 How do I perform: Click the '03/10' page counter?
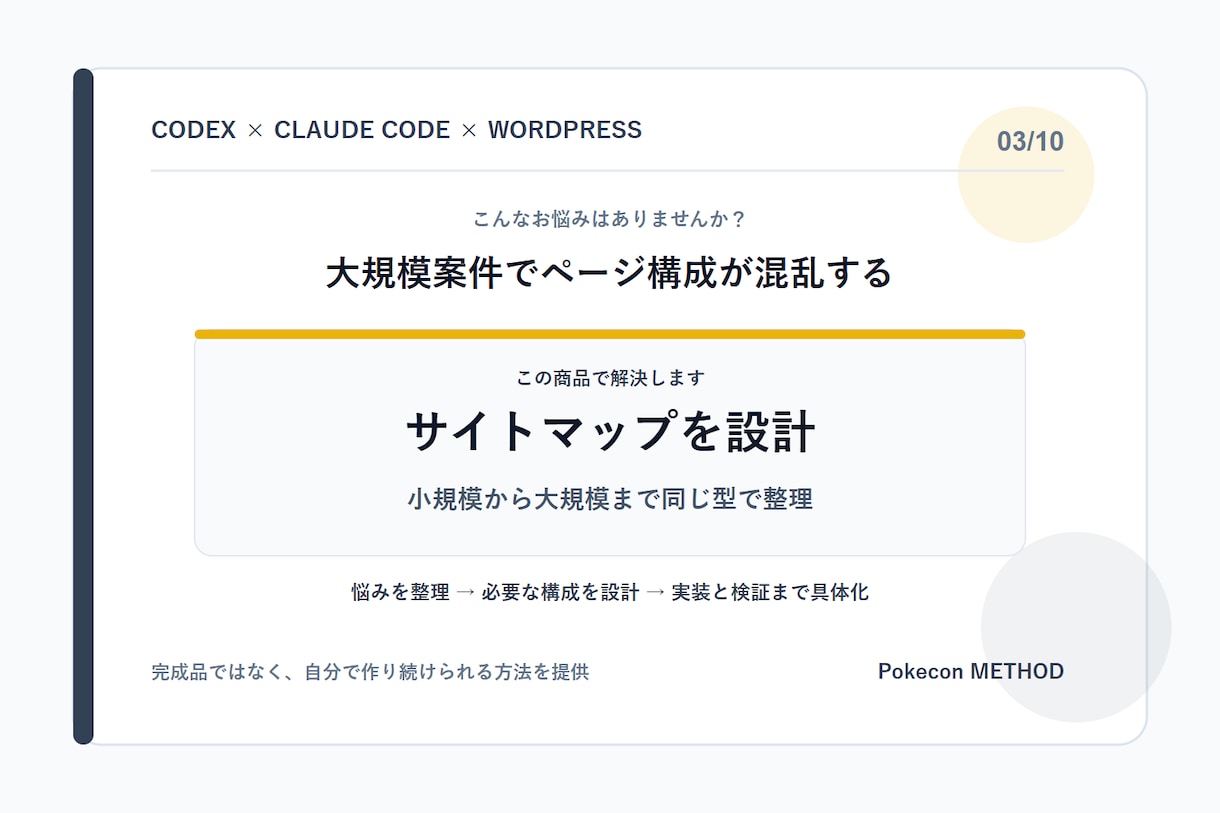[x=1030, y=141]
